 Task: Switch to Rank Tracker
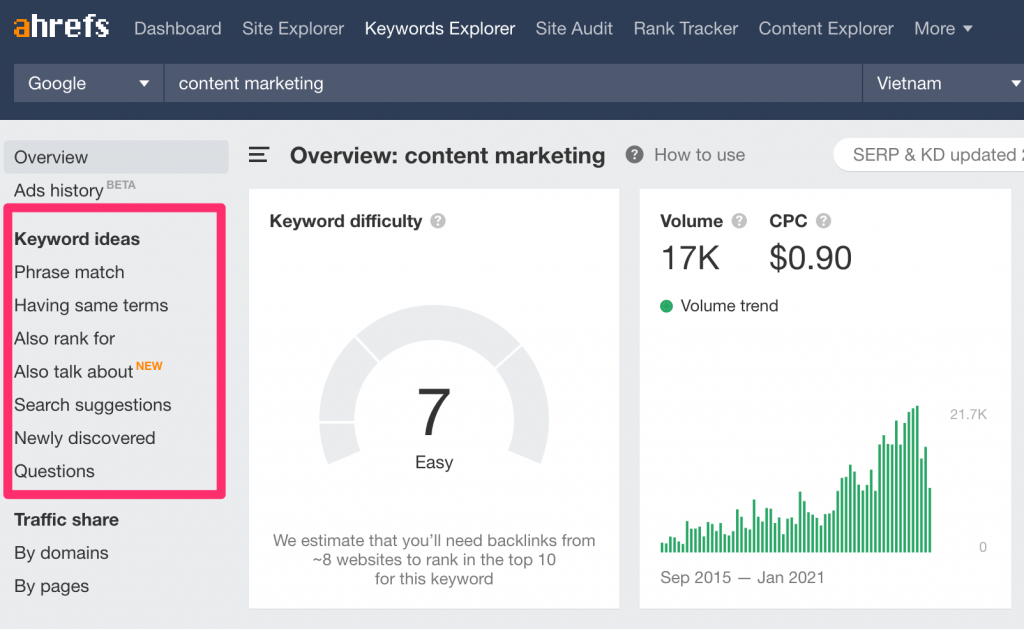pos(686,29)
